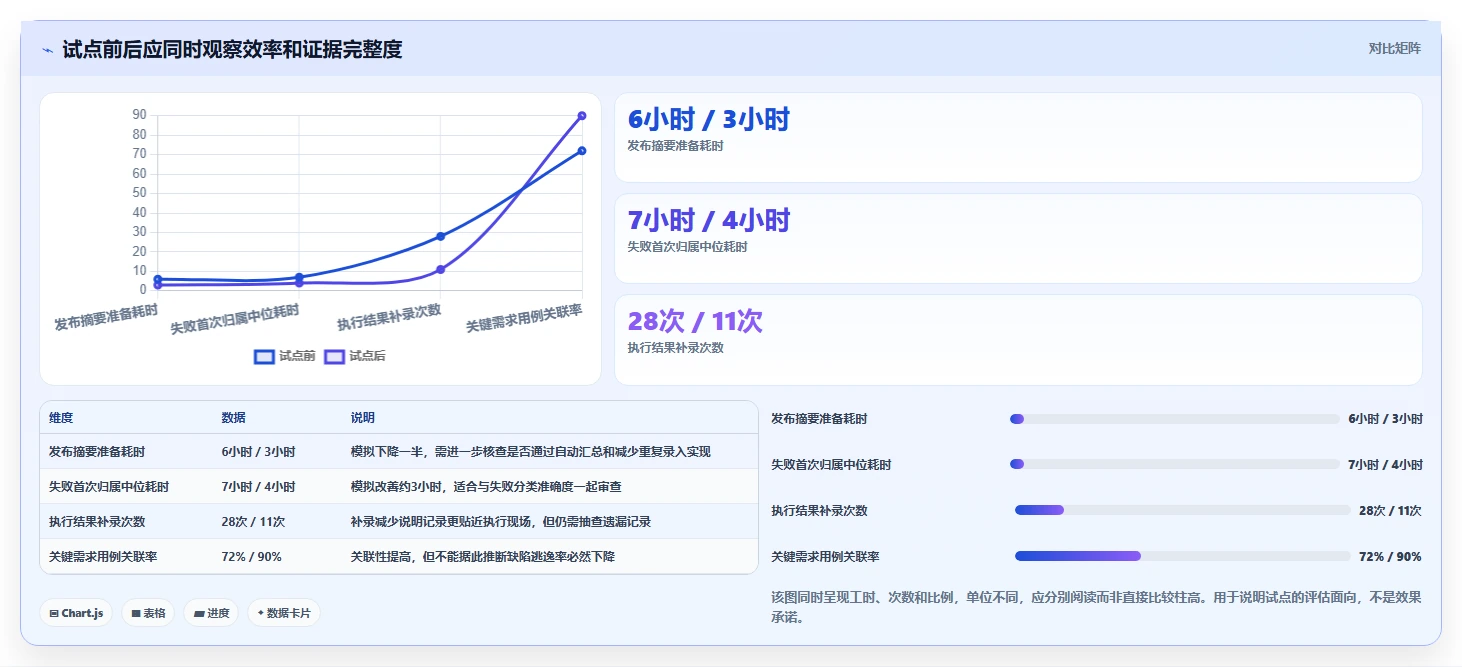Viewport: 1462px width, 667px height.
Task: Click the footnote starting 该图同时呈现工时
Action: (x=1096, y=607)
